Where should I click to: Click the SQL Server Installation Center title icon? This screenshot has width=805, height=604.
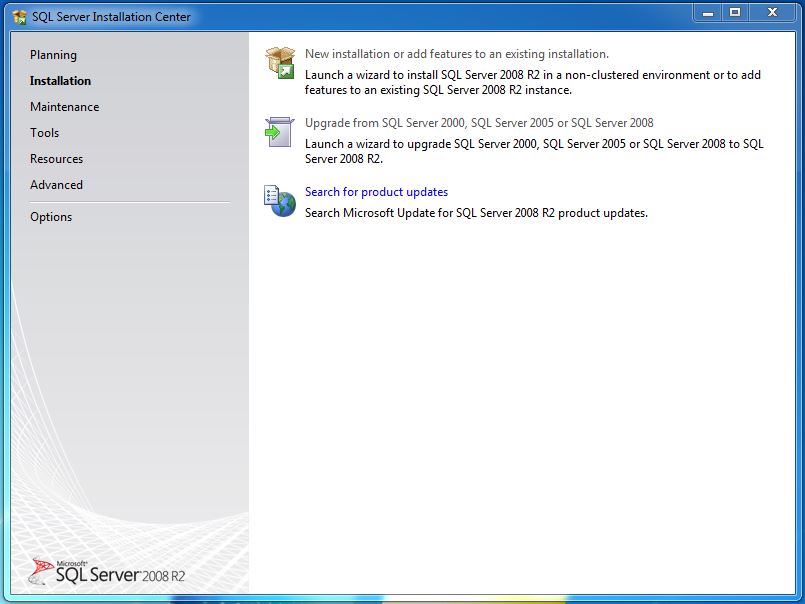tap(20, 17)
